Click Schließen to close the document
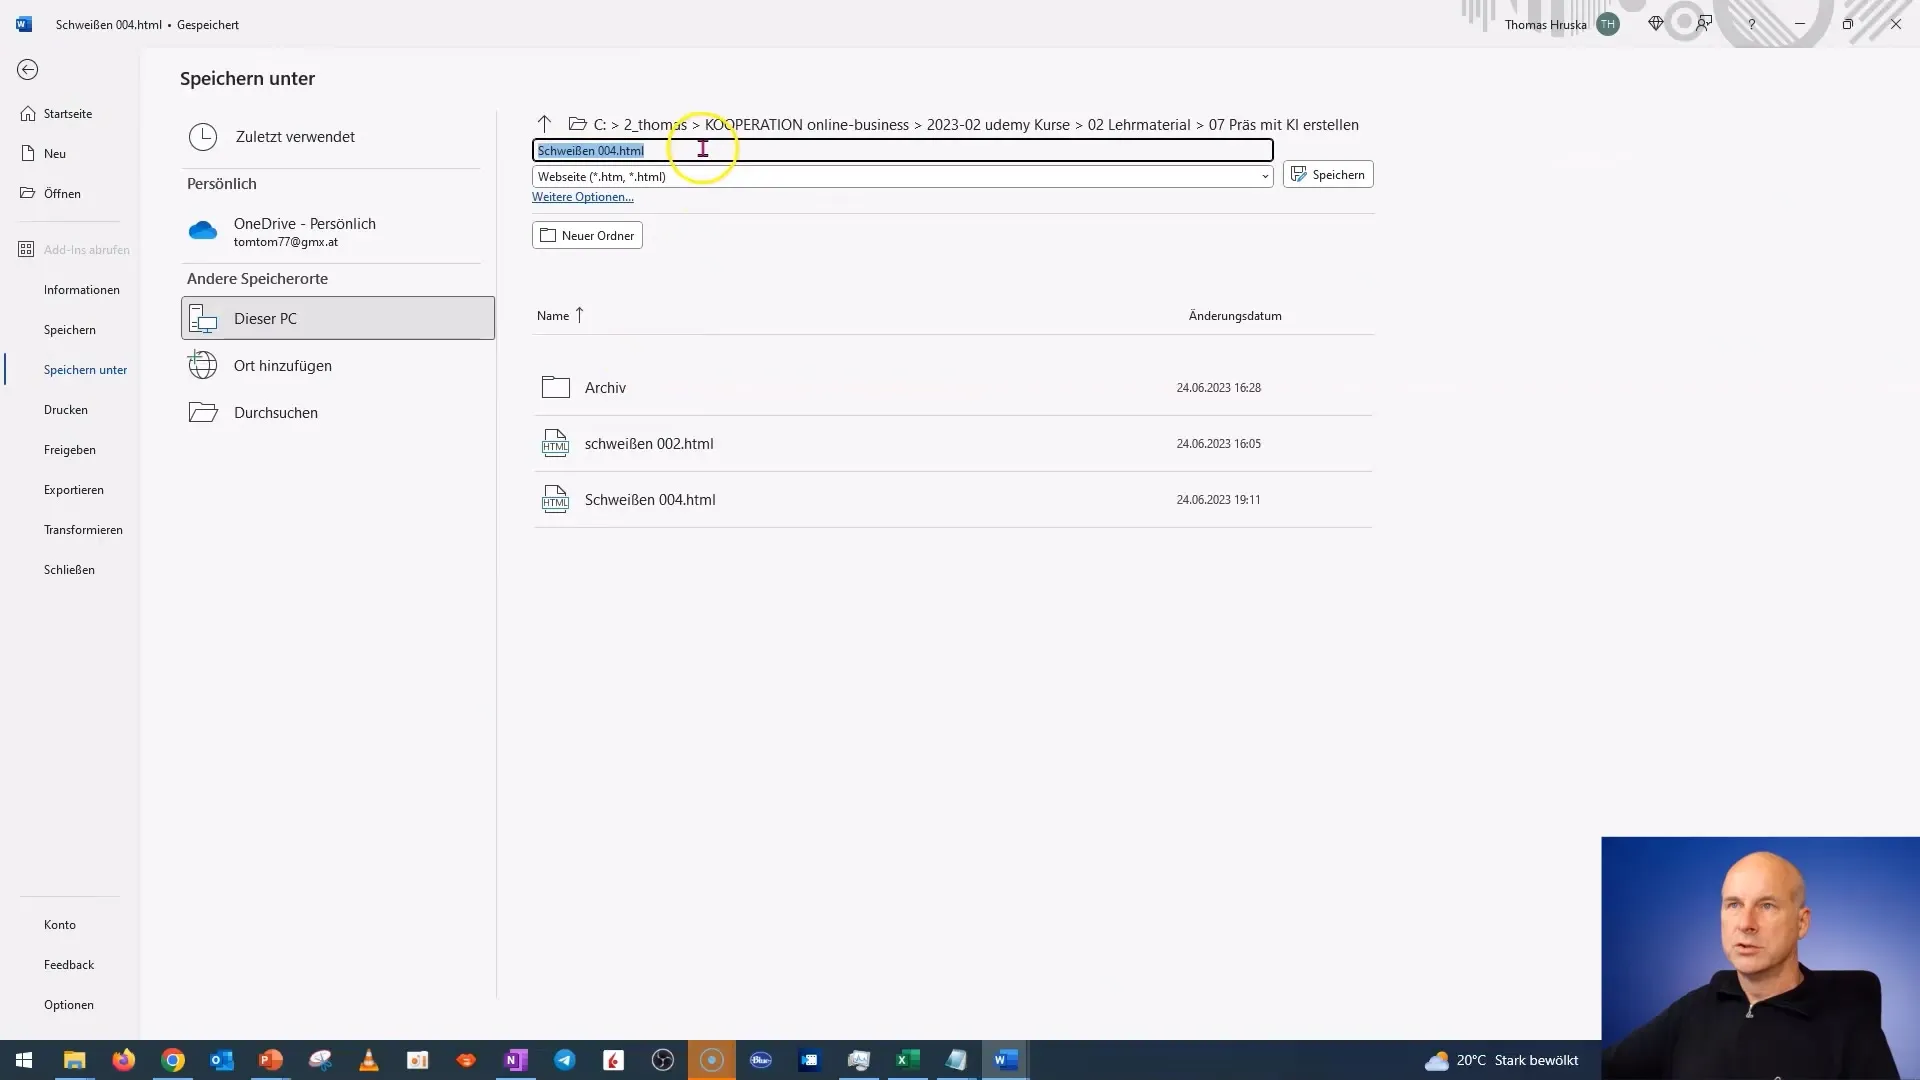The height and width of the screenshot is (1080, 1920). [x=69, y=570]
